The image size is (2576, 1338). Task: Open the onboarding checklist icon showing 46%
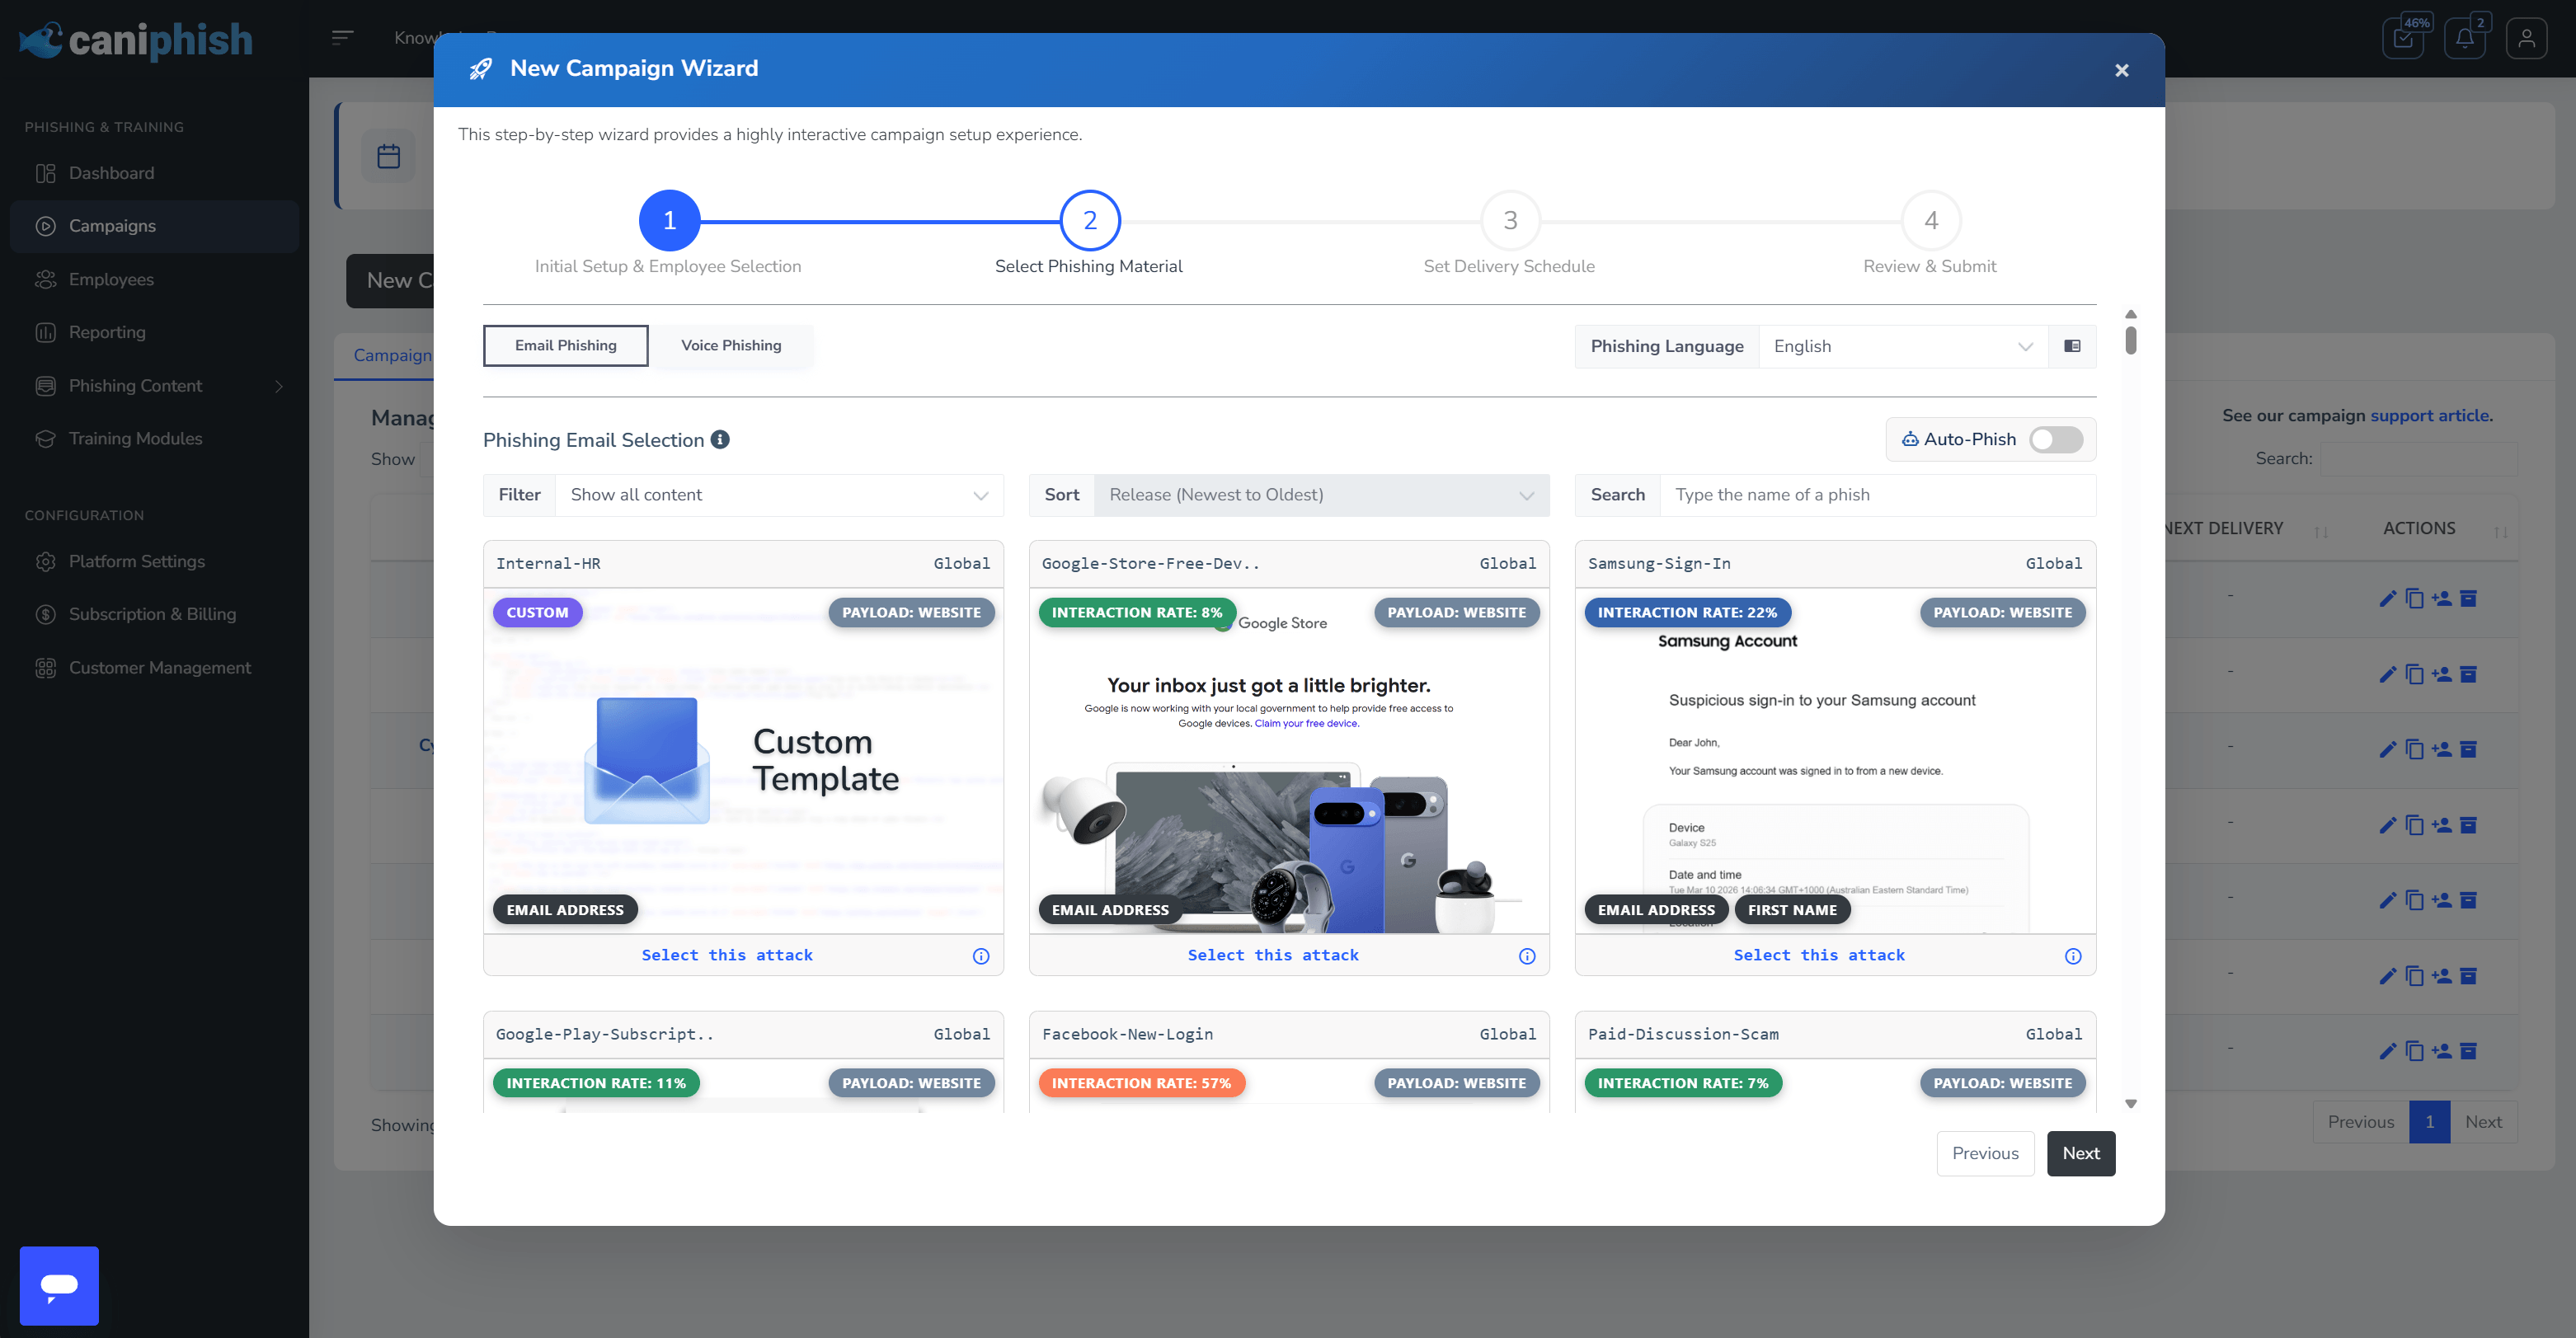pos(2403,38)
